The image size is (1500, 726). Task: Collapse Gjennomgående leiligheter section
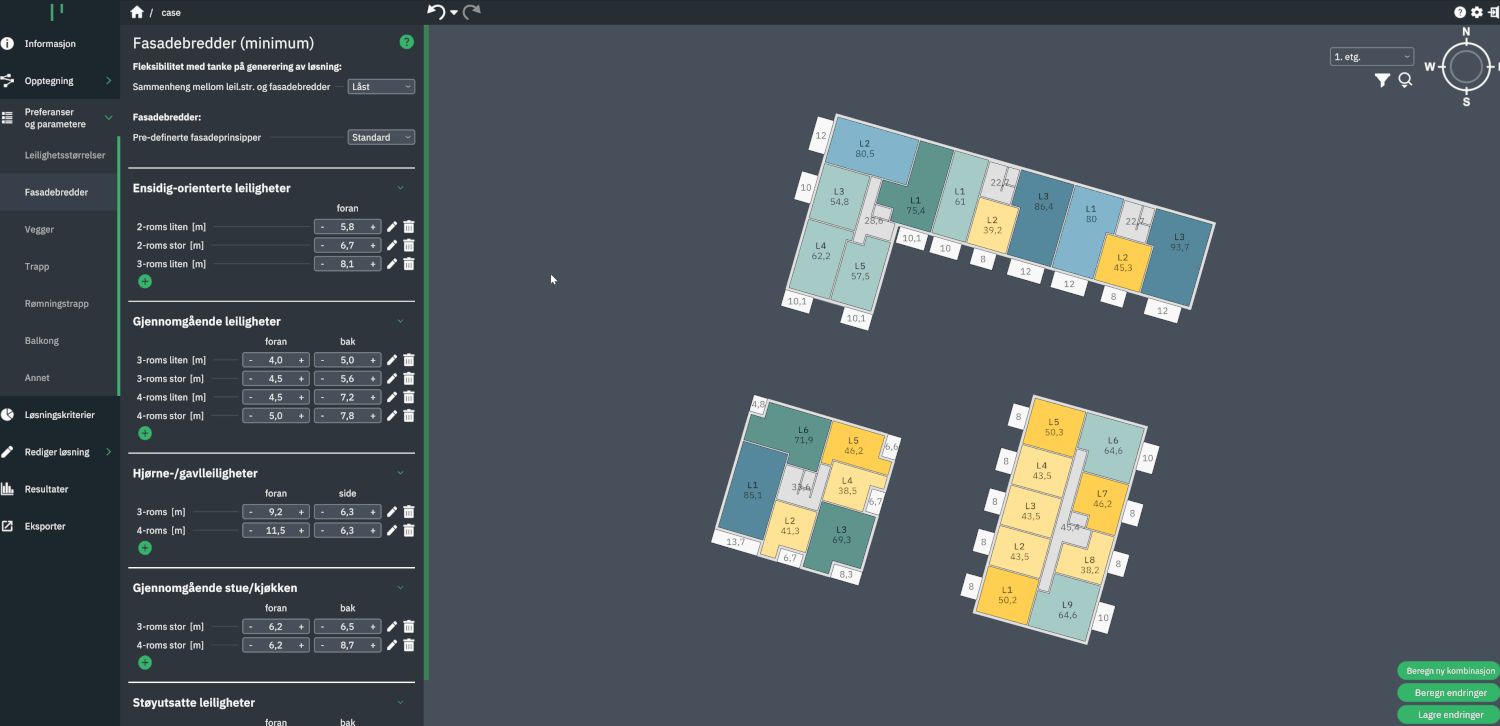click(x=400, y=321)
